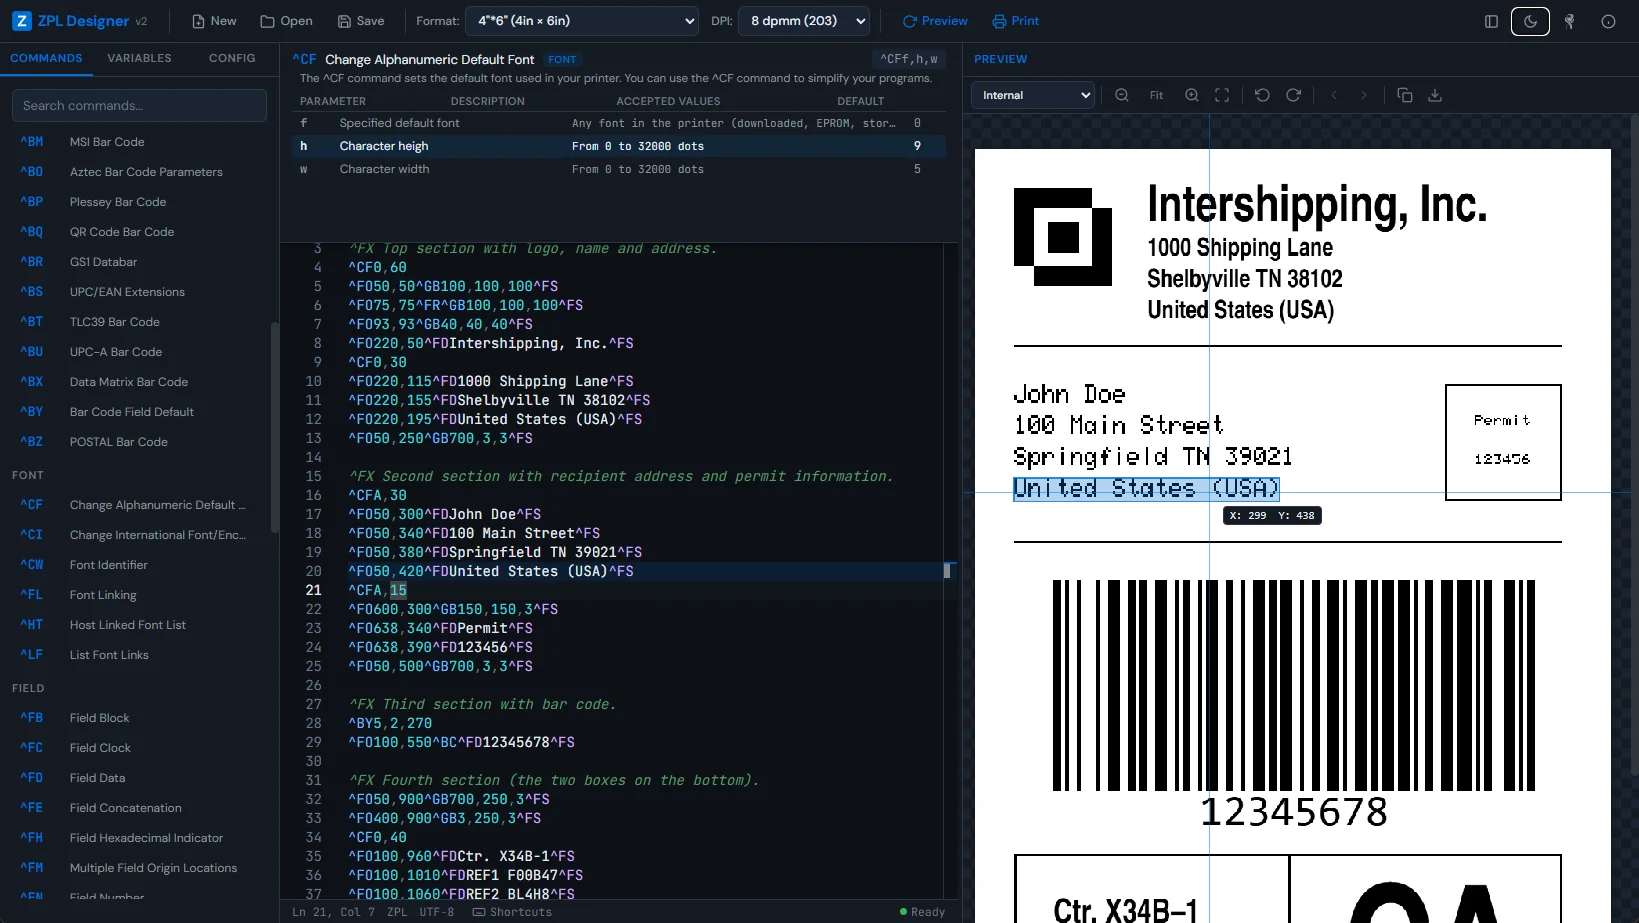Open the CONFIG tab
The width and height of the screenshot is (1639, 923).
pyautogui.click(x=231, y=58)
